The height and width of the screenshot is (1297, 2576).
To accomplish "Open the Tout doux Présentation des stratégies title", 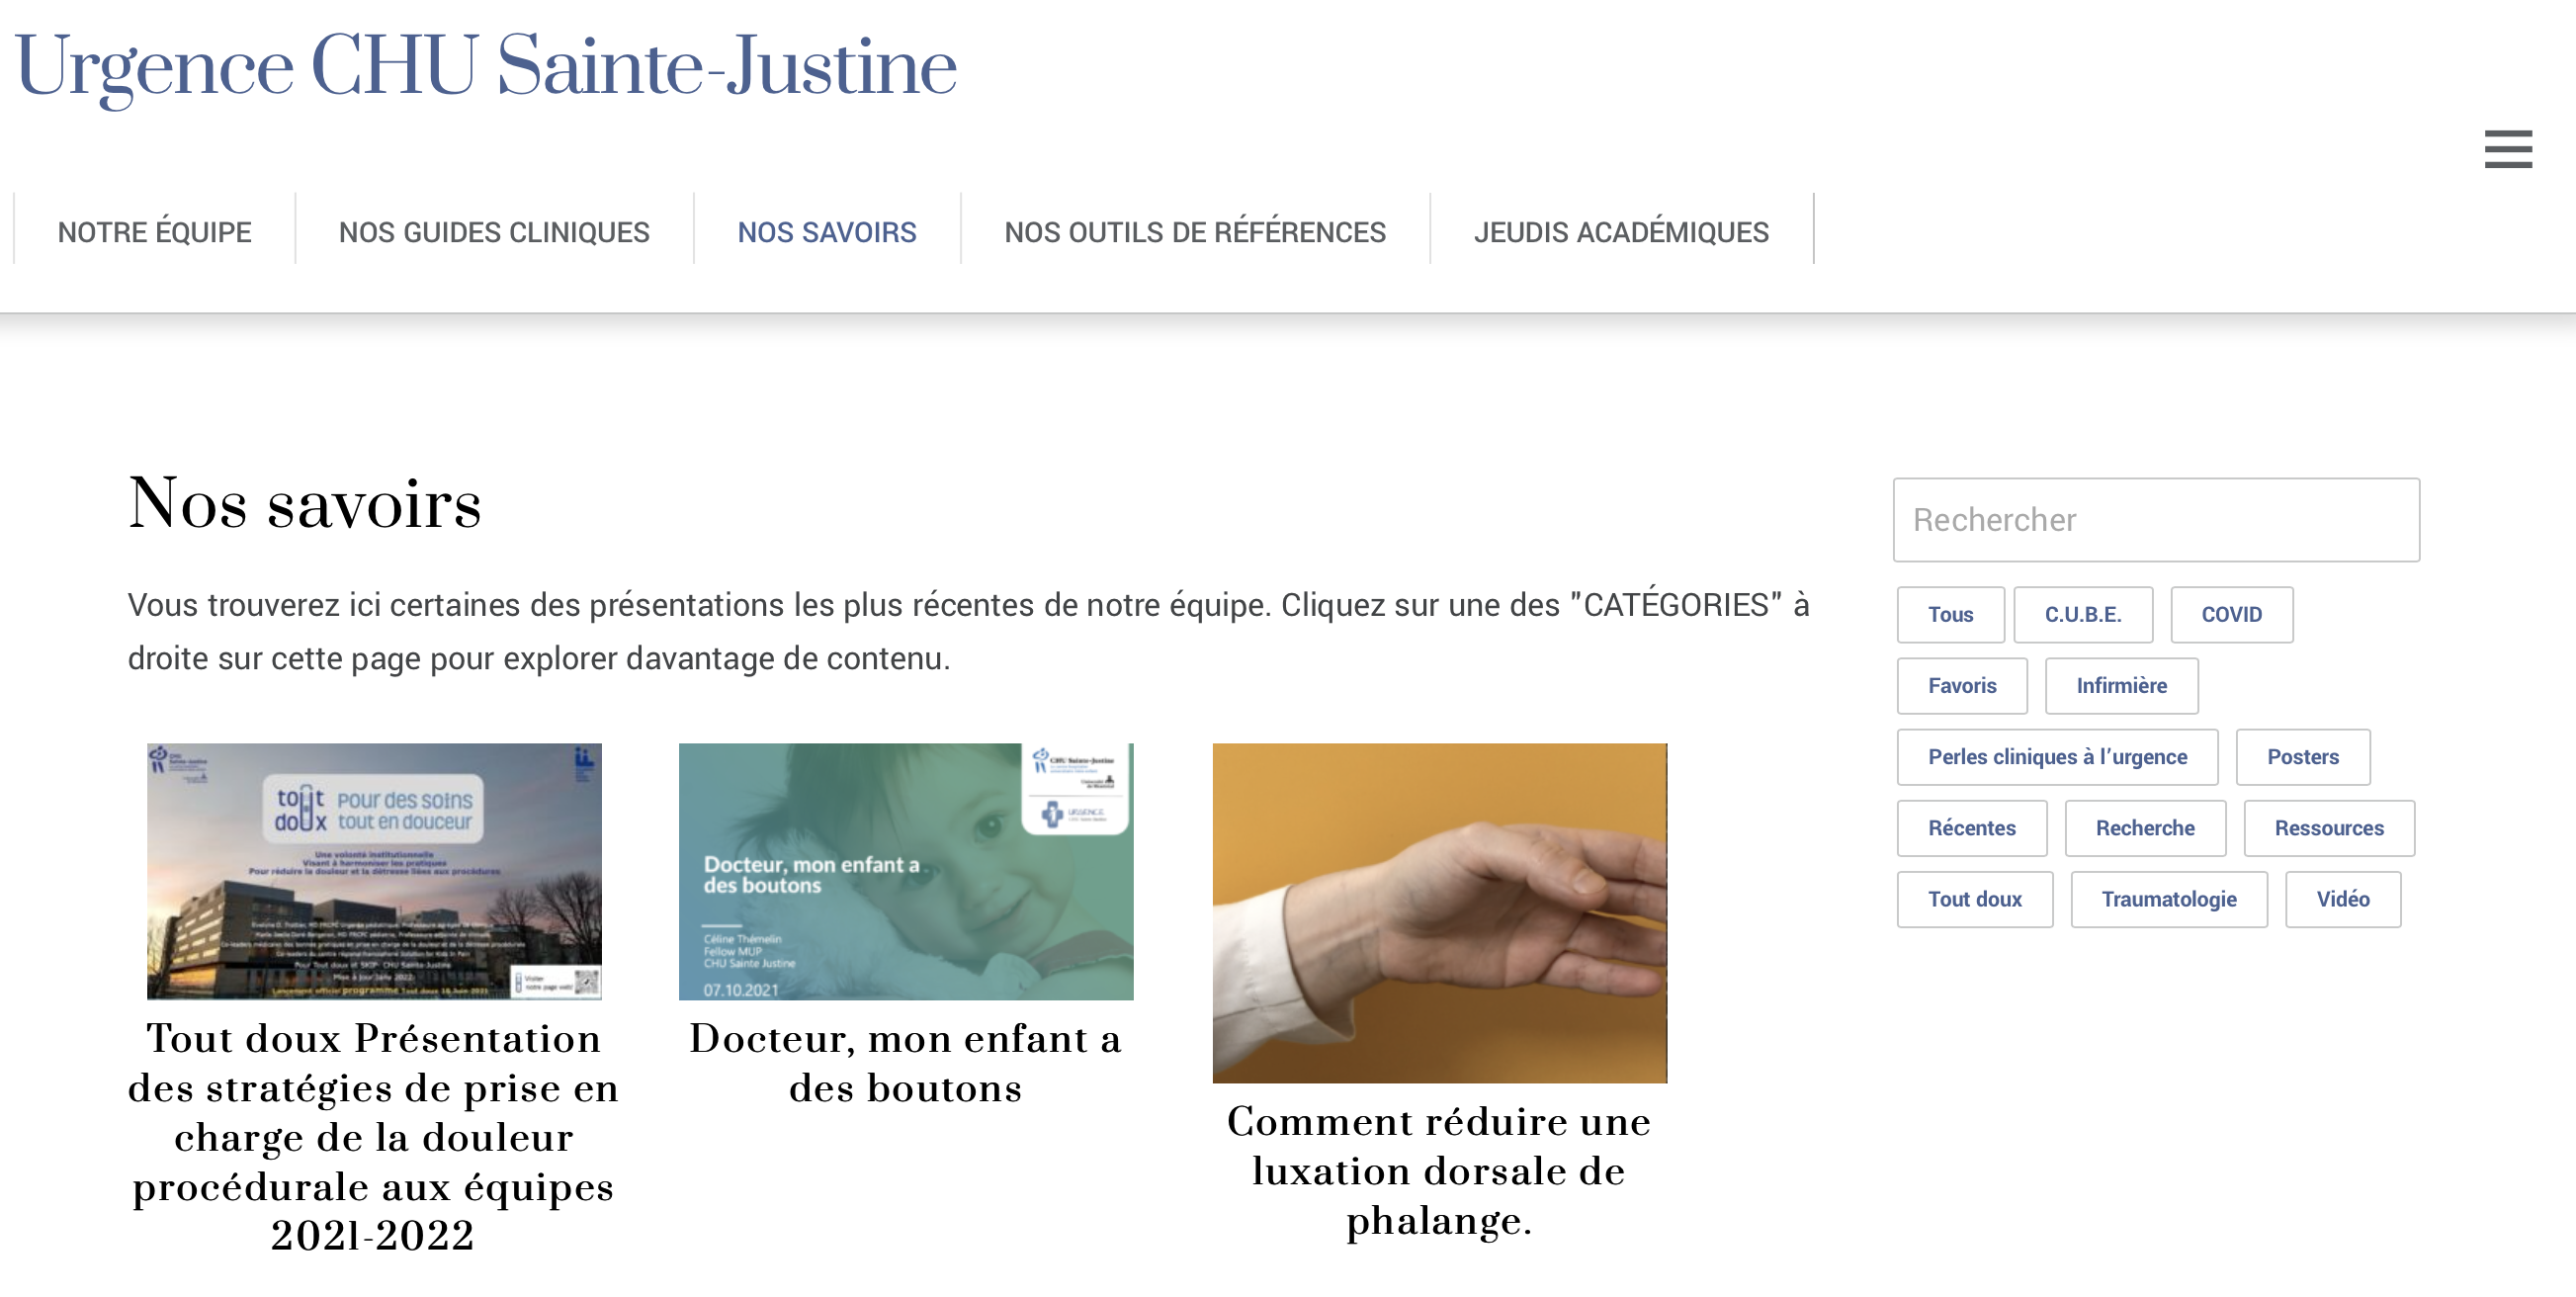I will coord(373,1137).
